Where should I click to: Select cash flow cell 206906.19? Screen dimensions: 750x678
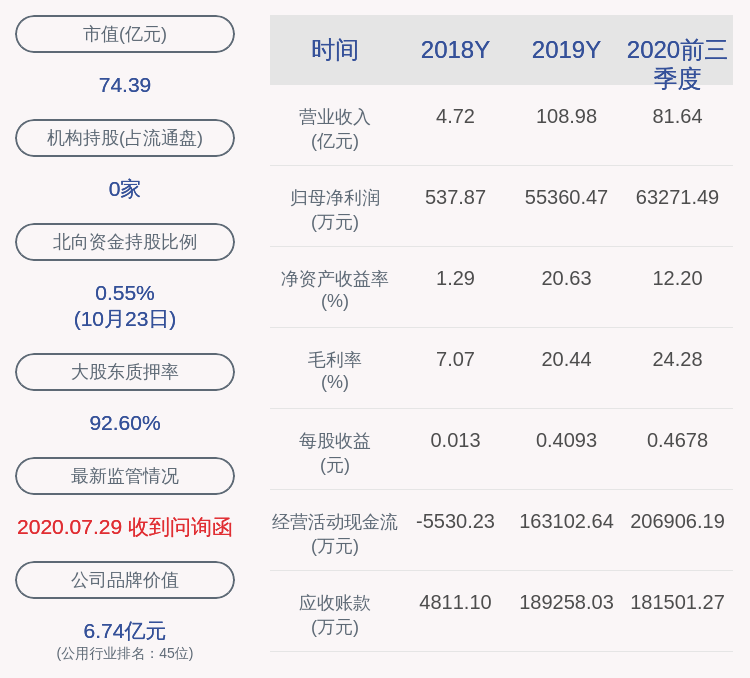click(x=677, y=521)
